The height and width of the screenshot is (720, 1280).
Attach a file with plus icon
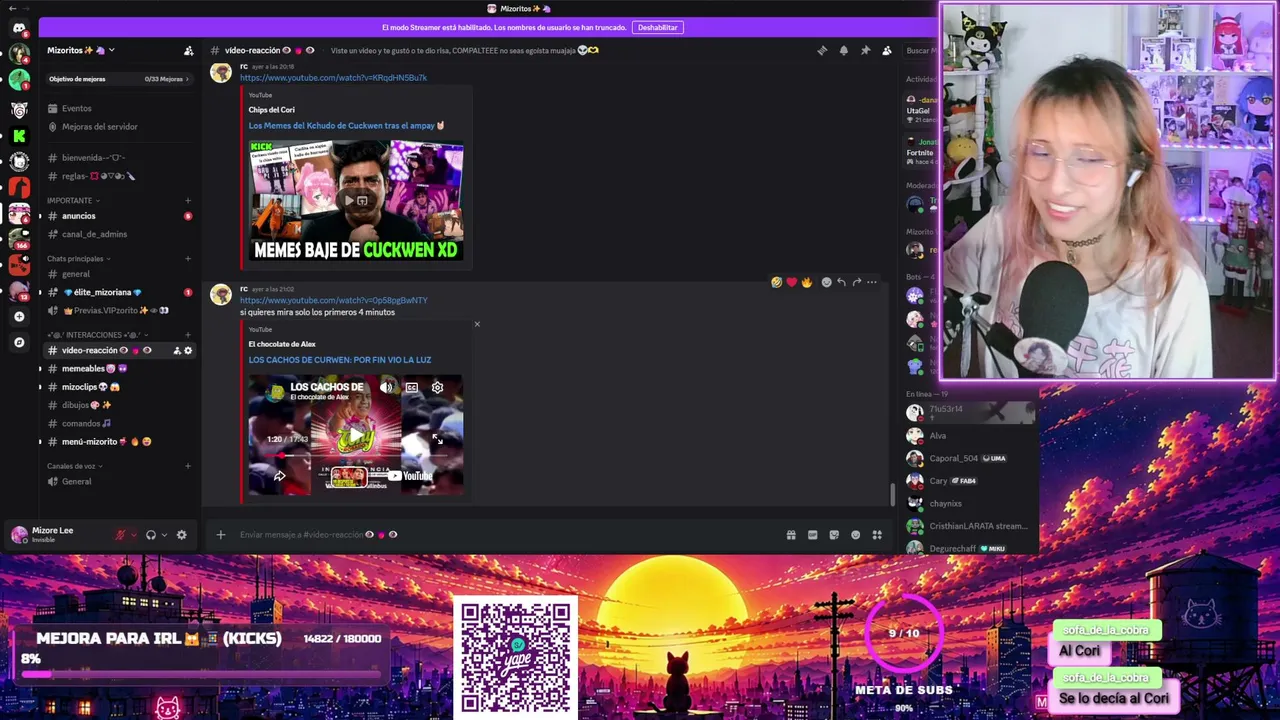coord(221,535)
